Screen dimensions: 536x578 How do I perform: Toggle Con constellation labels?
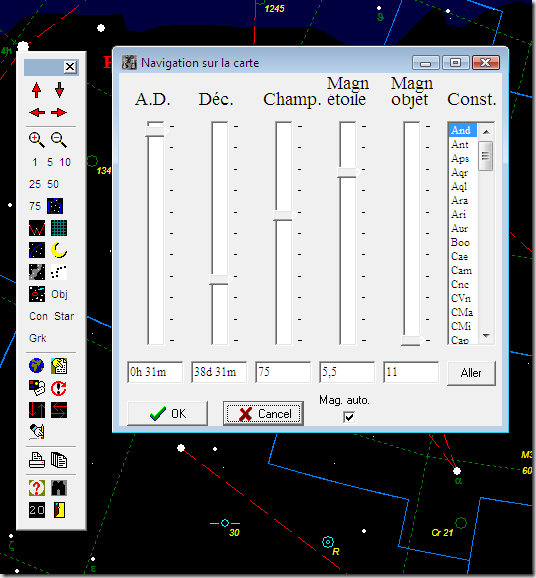38,316
